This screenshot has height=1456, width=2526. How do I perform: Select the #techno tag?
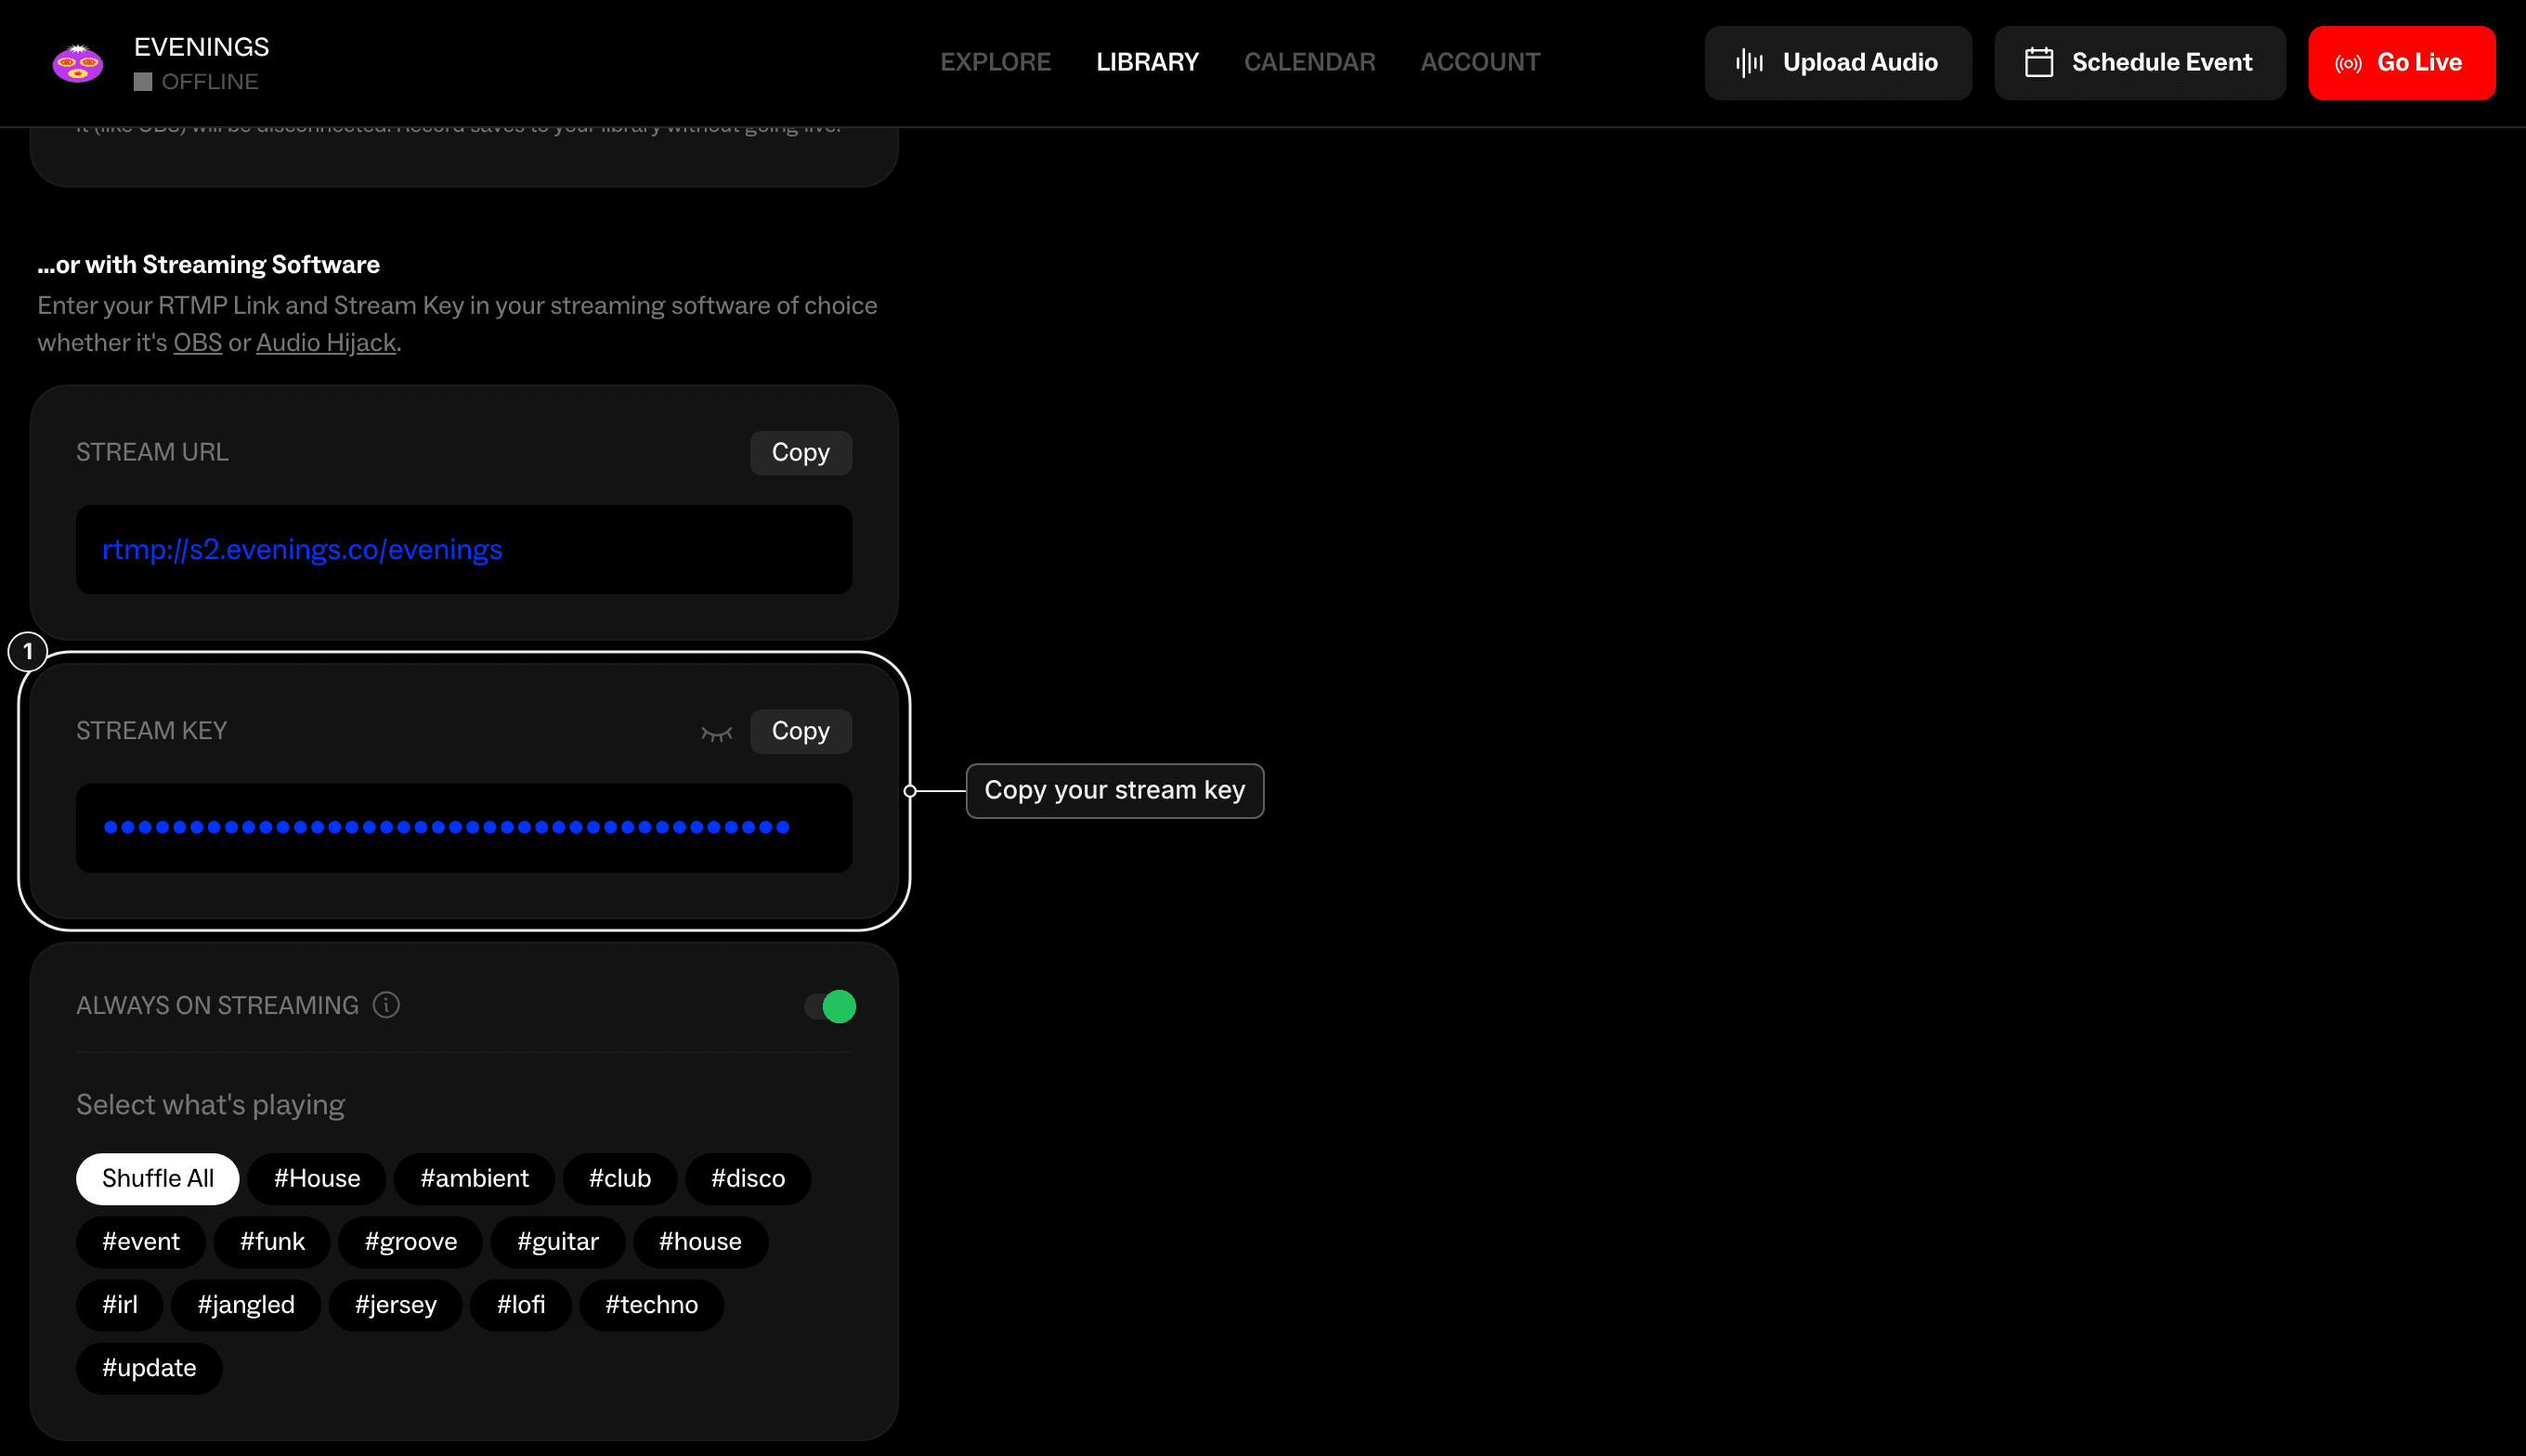pyautogui.click(x=651, y=1304)
